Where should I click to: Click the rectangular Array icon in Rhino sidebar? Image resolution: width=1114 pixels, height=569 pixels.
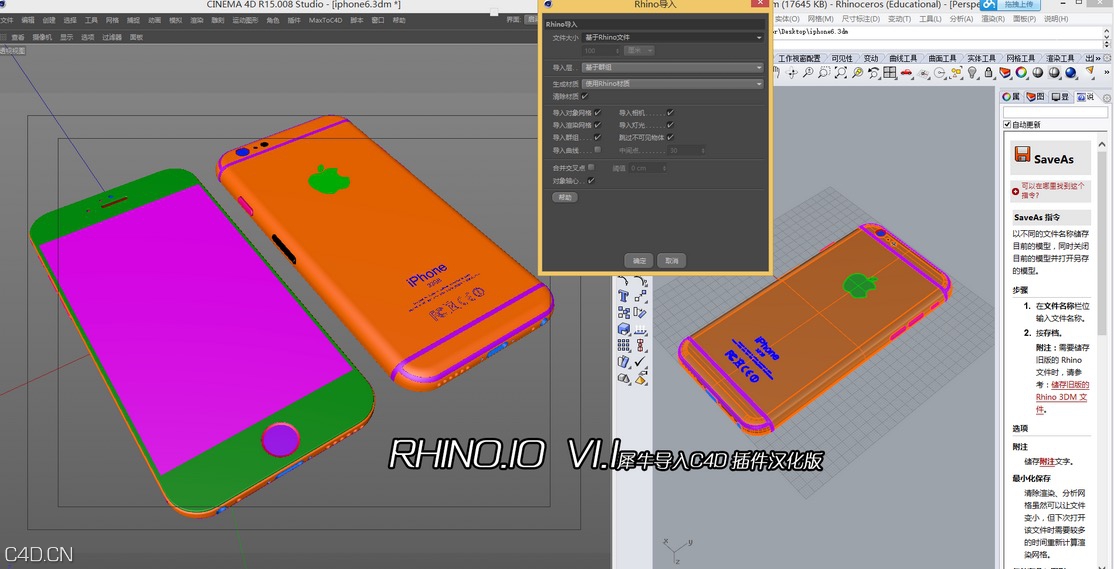(623, 345)
